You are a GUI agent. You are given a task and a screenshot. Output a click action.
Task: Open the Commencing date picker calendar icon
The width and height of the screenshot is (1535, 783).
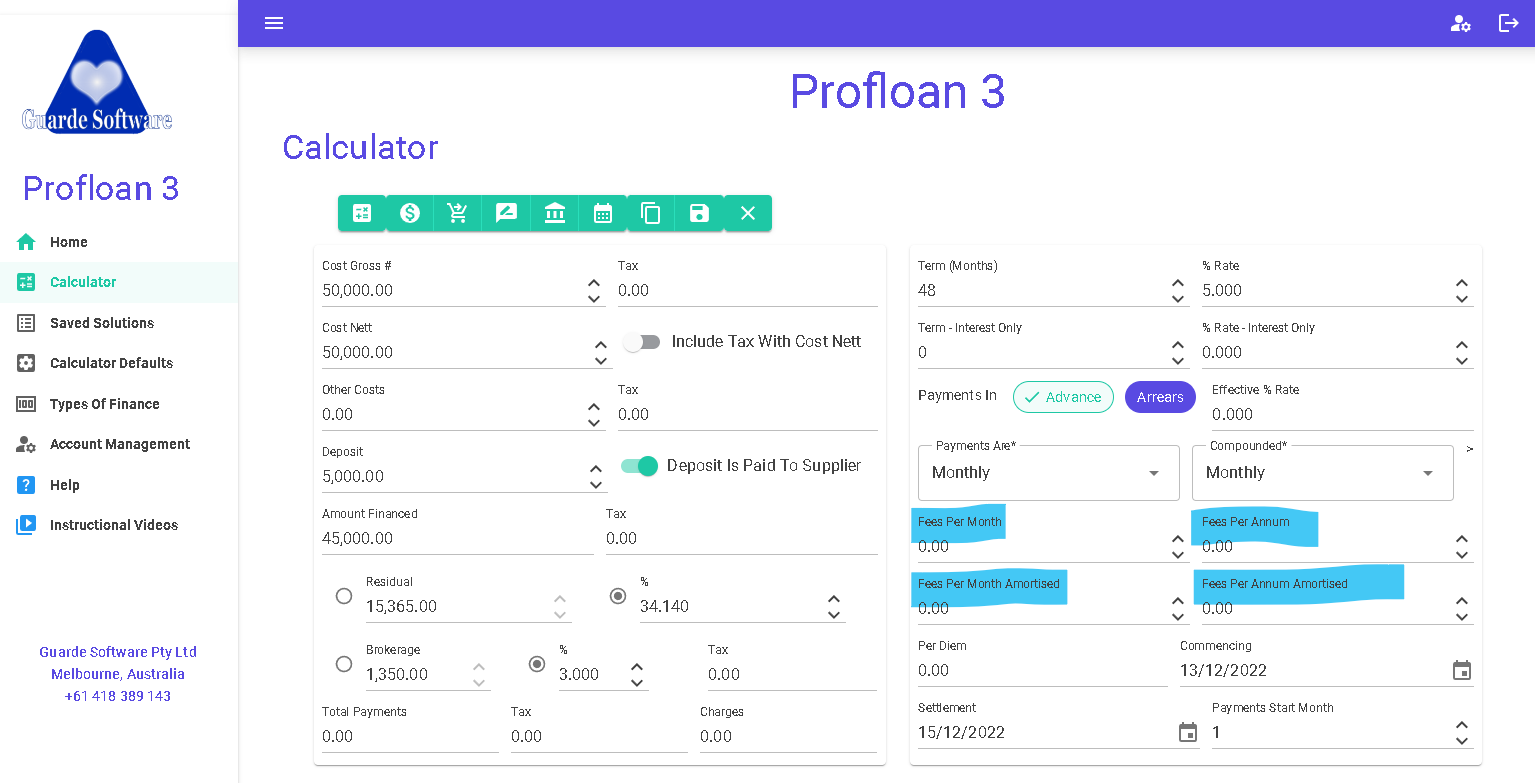pyautogui.click(x=1462, y=670)
